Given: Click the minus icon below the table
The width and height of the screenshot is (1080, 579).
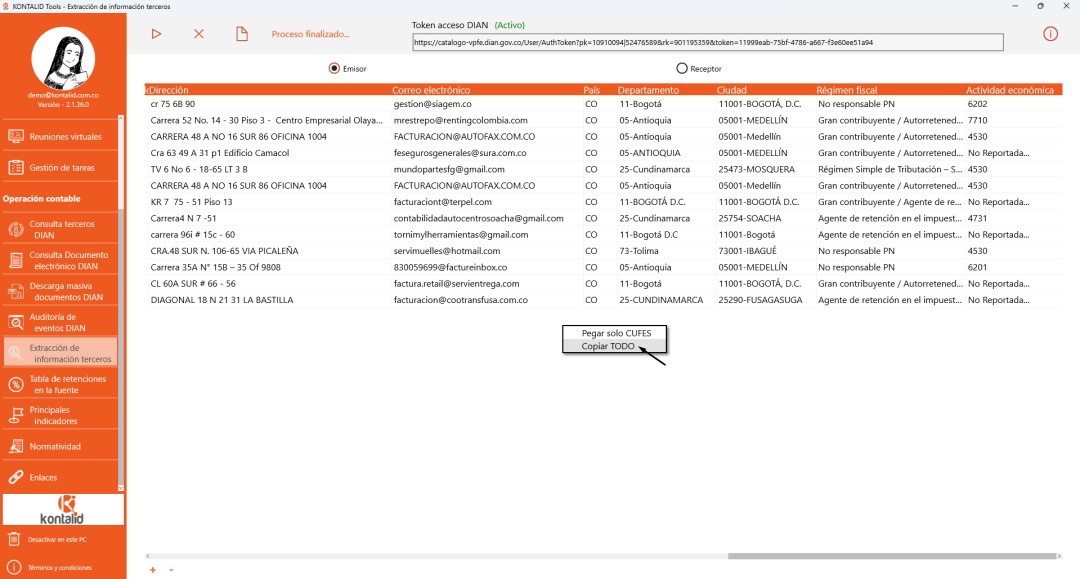Looking at the screenshot, I should [x=171, y=570].
